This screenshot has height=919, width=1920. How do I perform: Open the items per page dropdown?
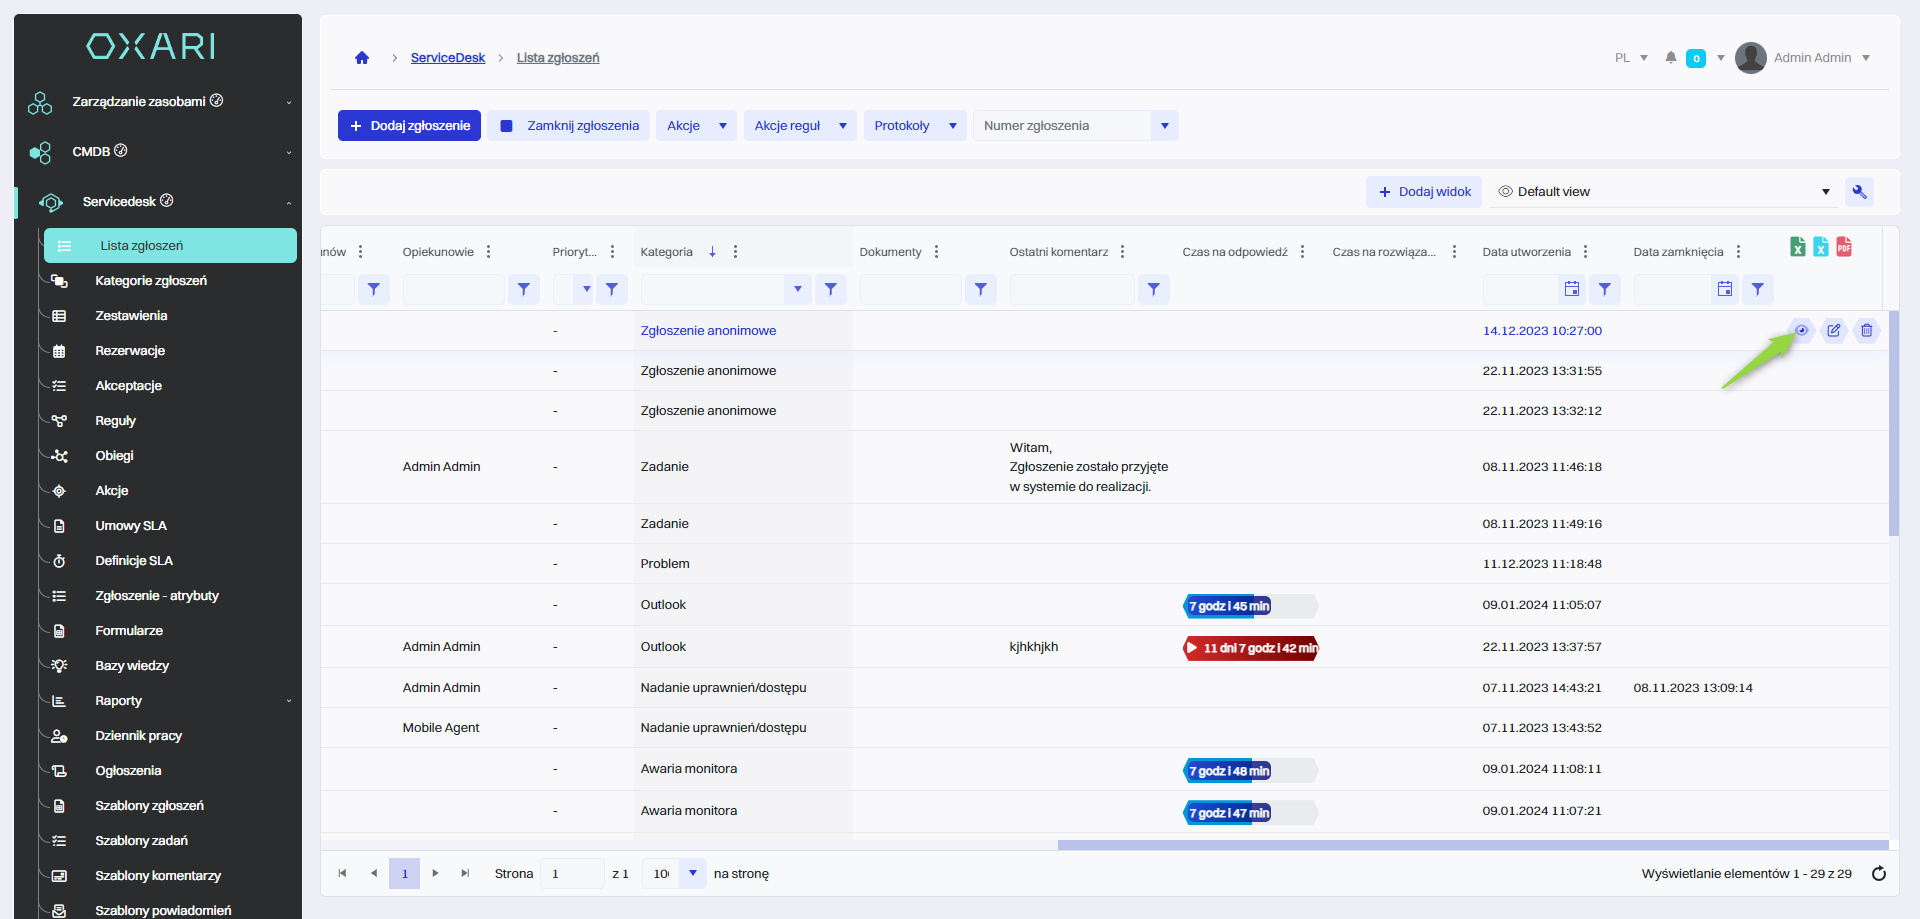pyautogui.click(x=692, y=874)
